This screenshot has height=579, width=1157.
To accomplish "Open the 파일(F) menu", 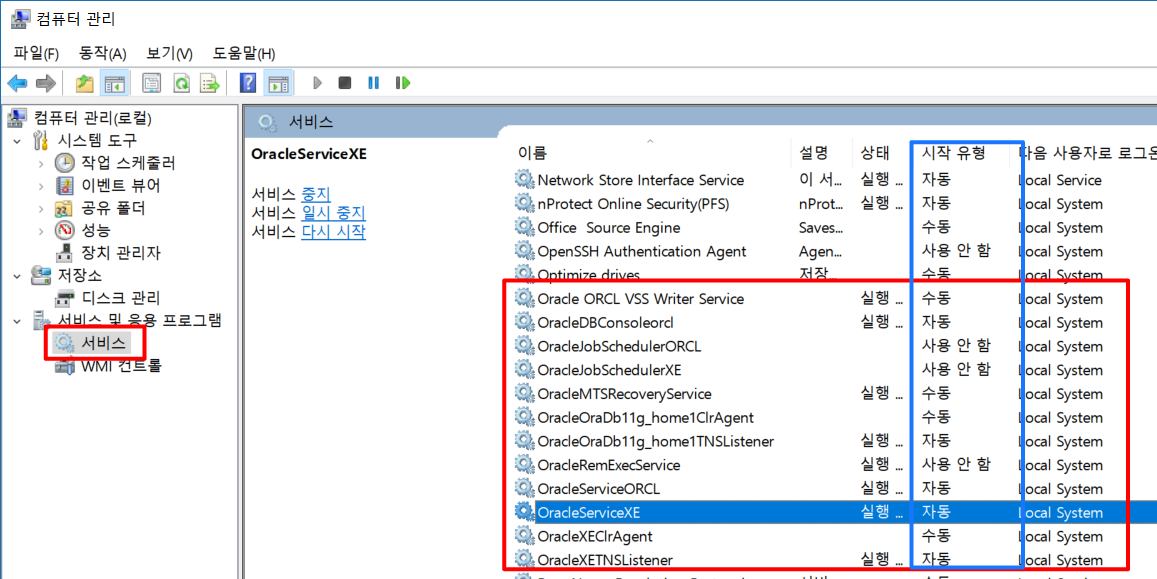I will coord(36,53).
